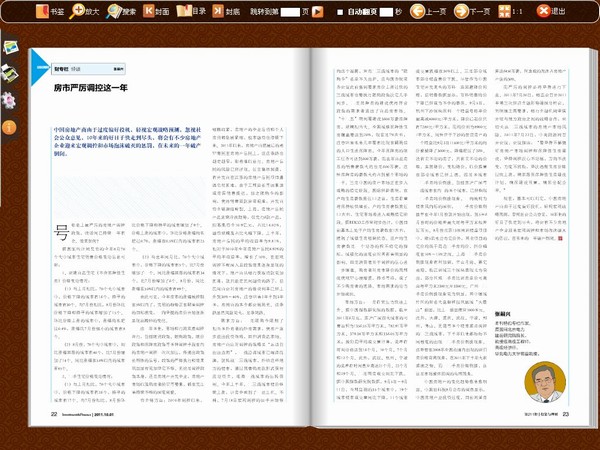Click the orange go-to-page arrow button
The image size is (600, 450).
(x=318, y=12)
